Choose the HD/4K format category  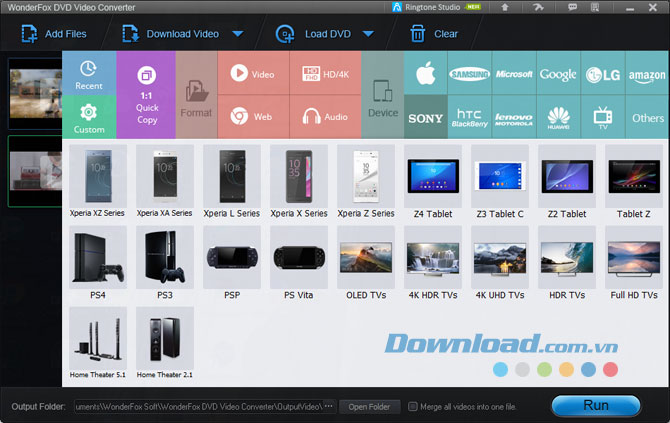pyautogui.click(x=326, y=73)
